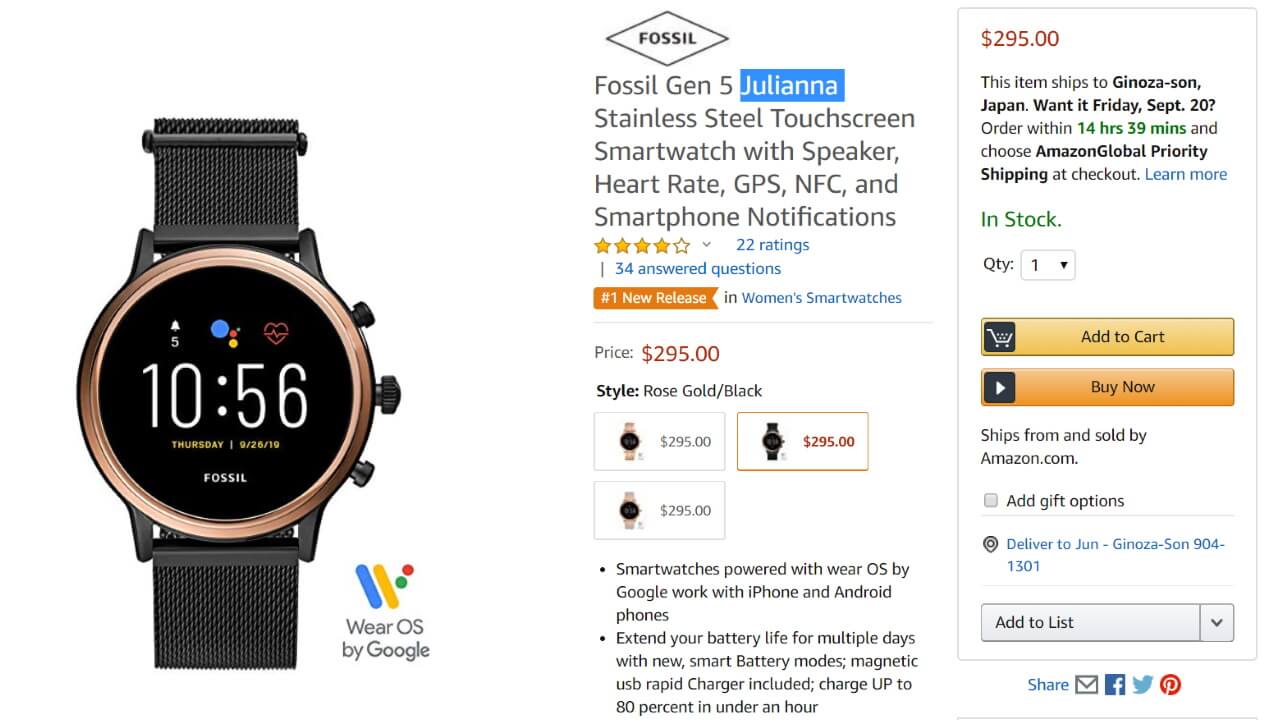Open the Qty quantity dropdown

point(1047,266)
